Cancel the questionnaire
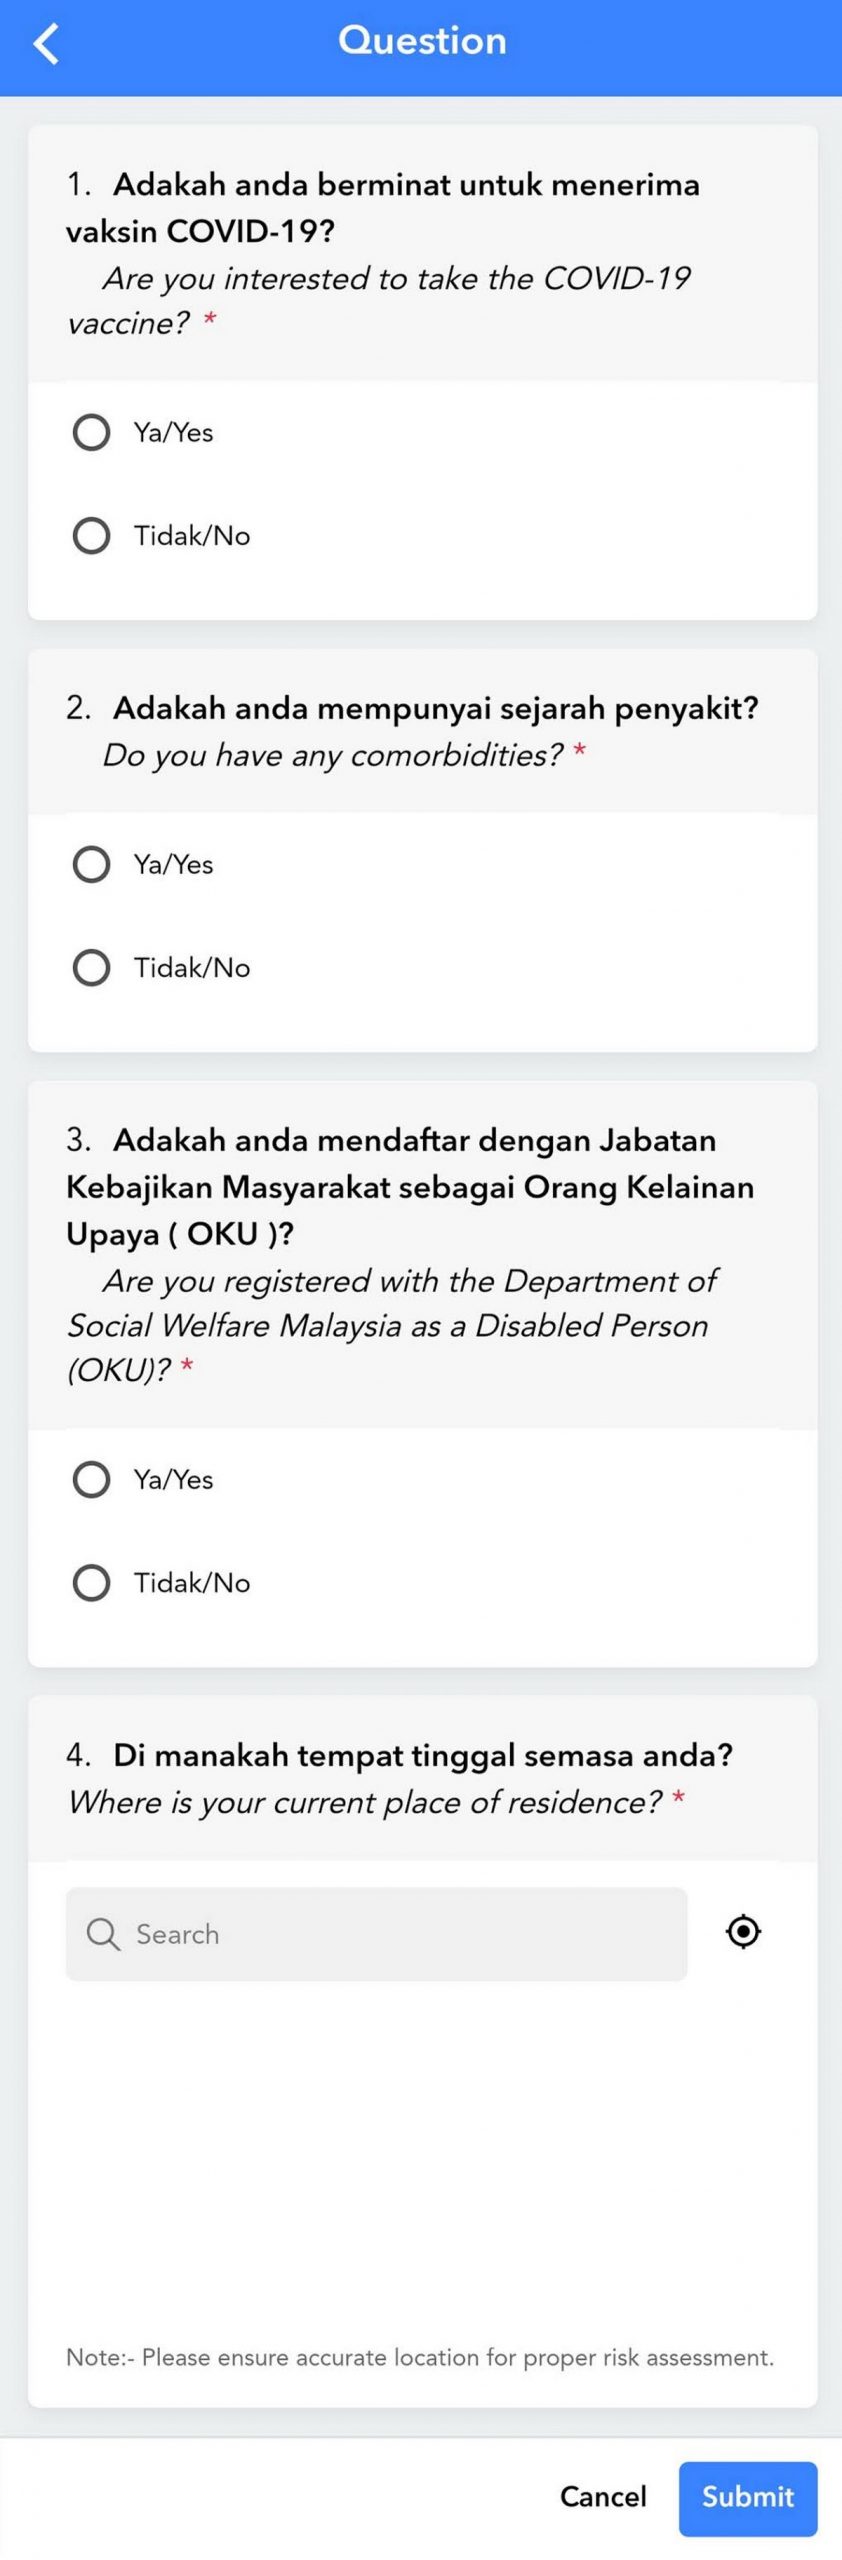Image resolution: width=842 pixels, height=2560 pixels. pyautogui.click(x=603, y=2497)
